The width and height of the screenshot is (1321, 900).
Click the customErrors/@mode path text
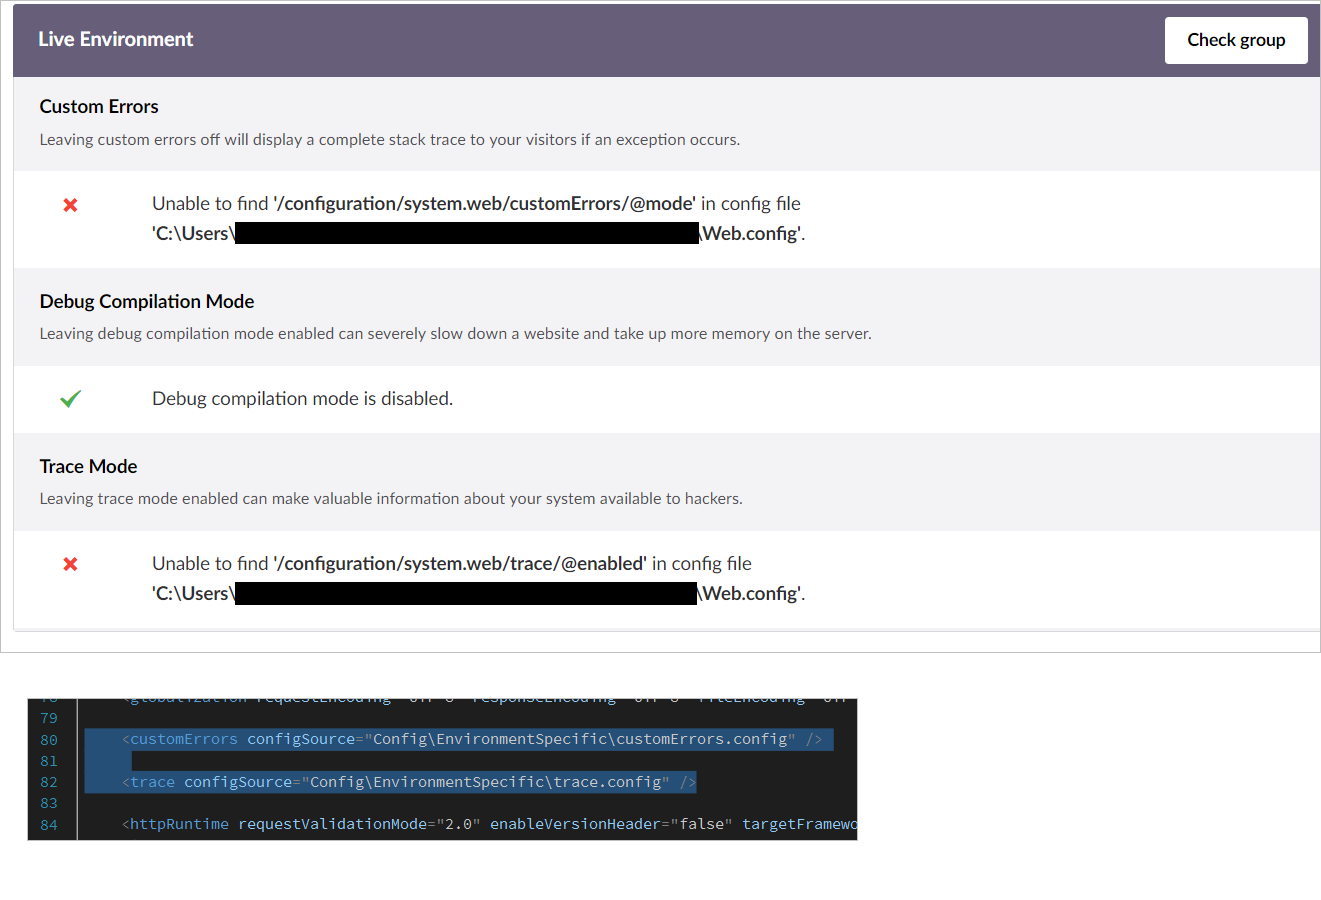484,203
